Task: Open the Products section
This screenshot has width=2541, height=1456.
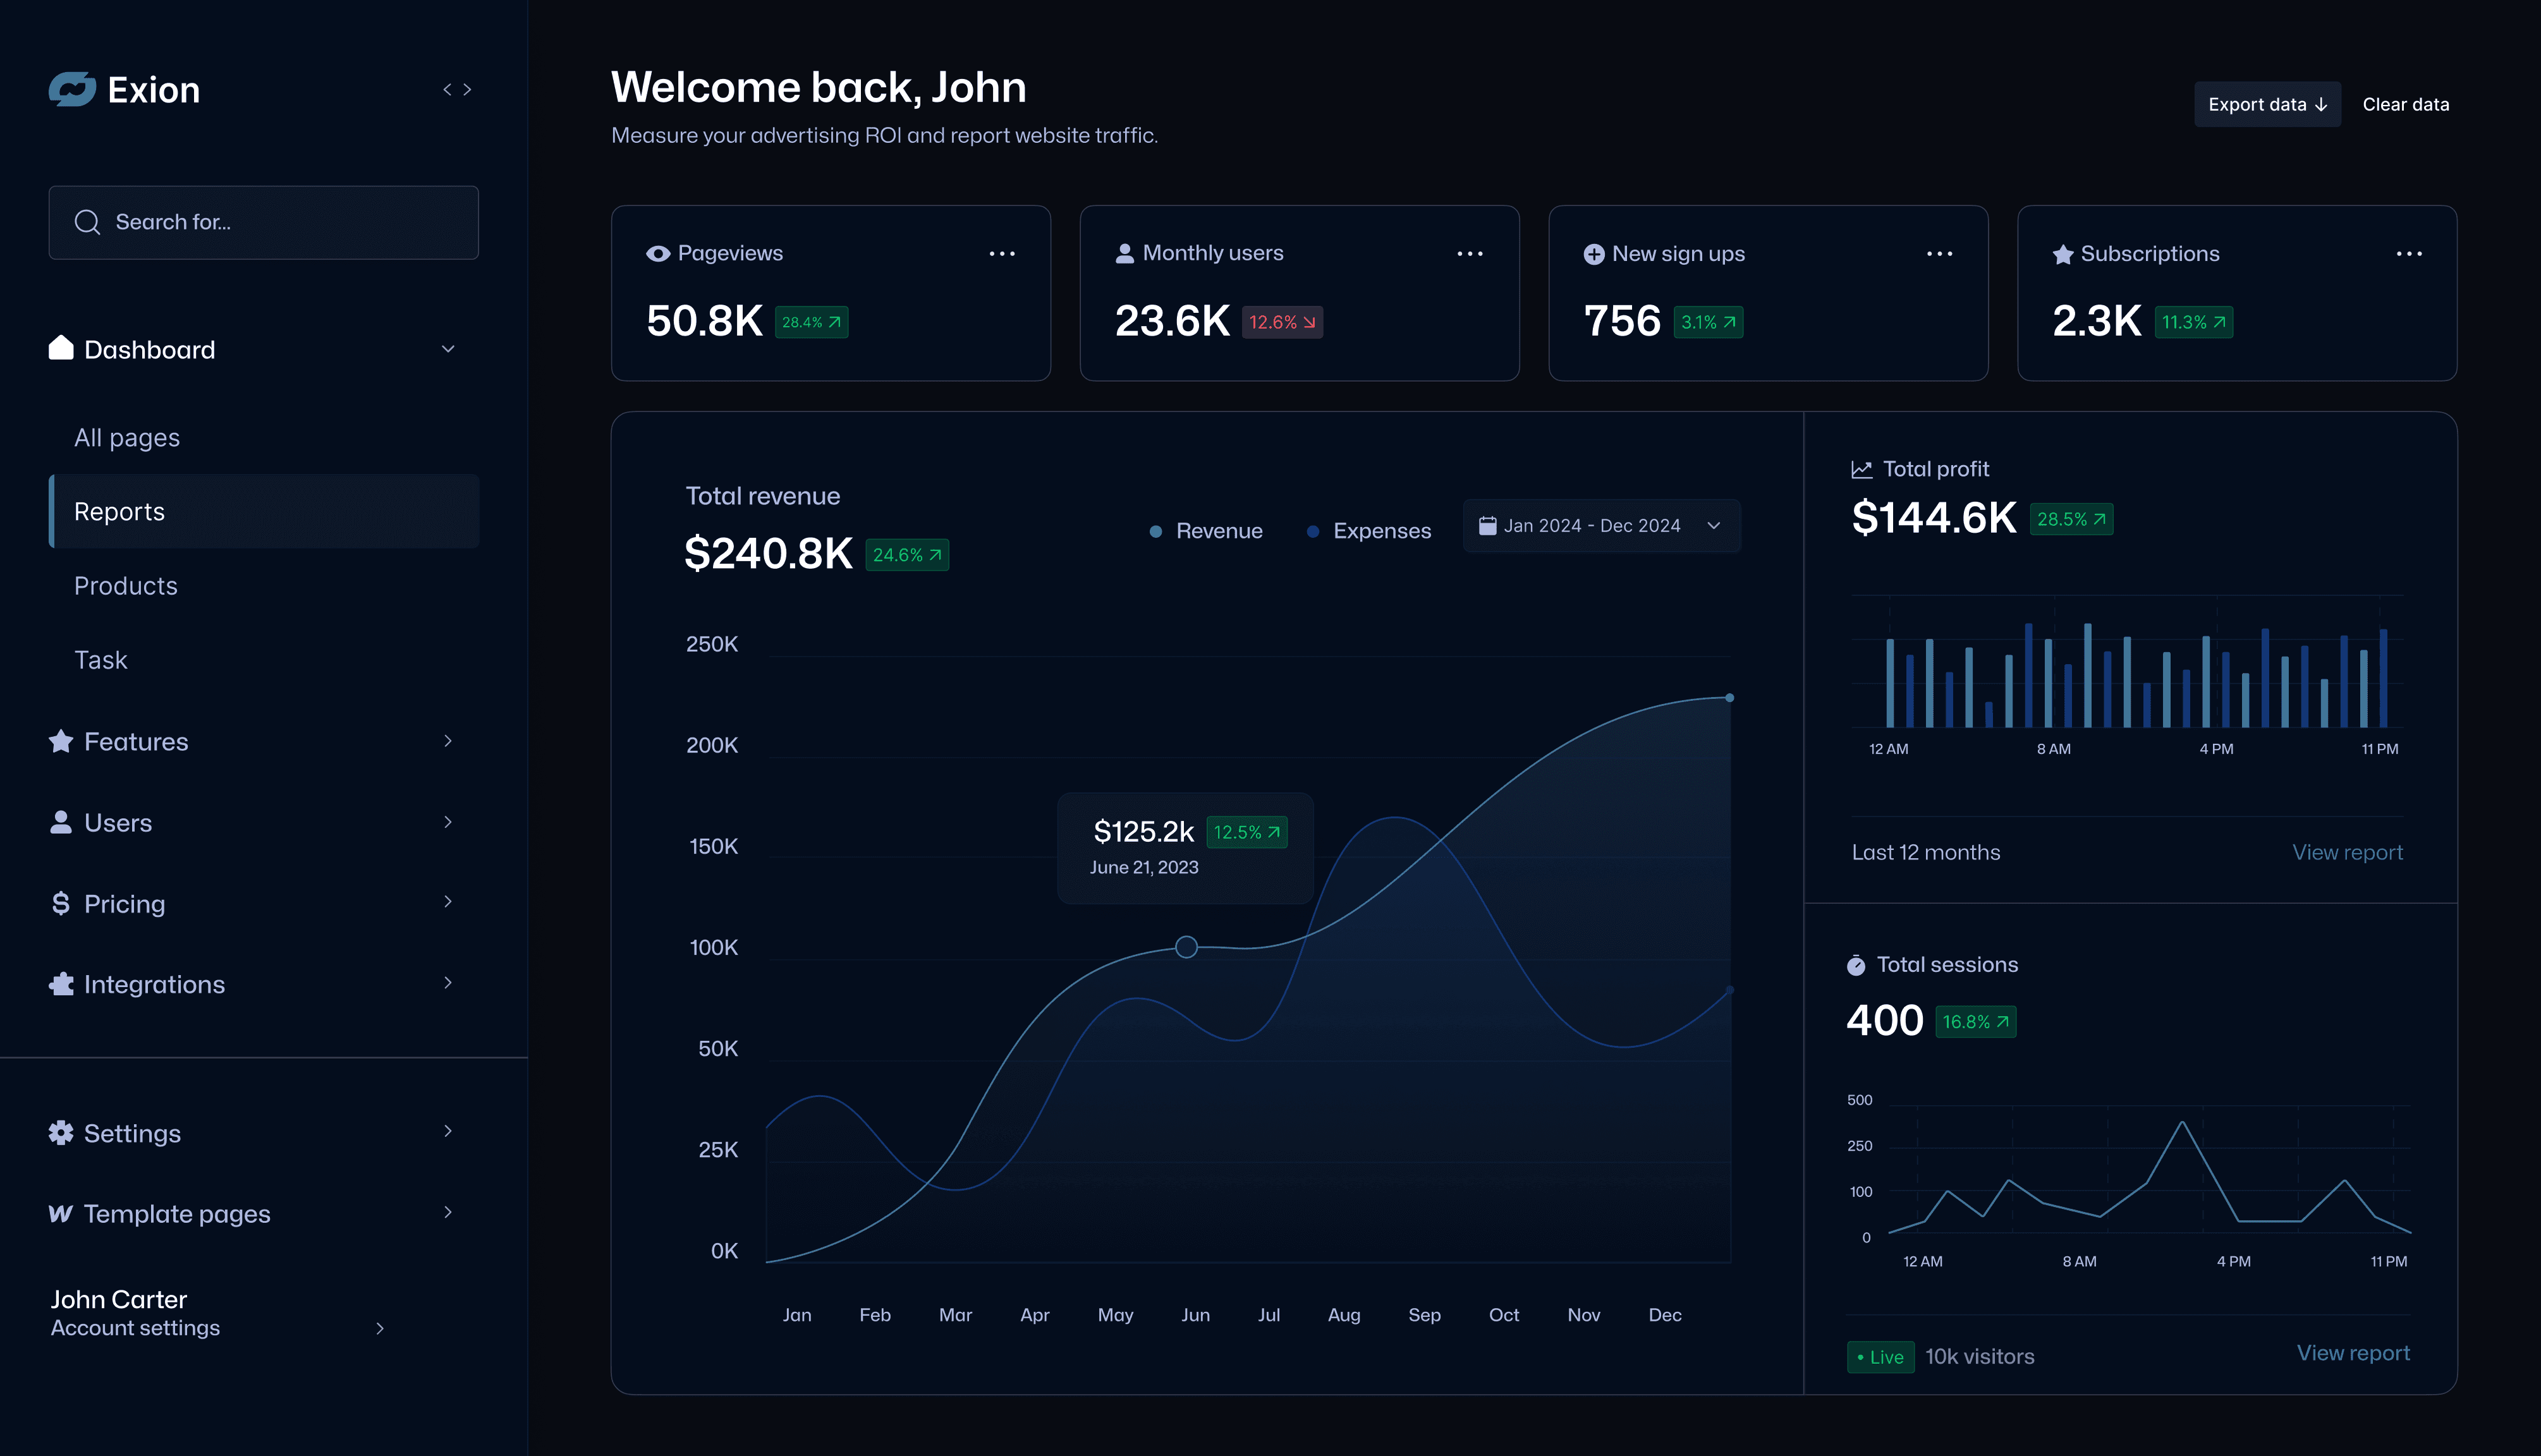Action: (x=126, y=585)
